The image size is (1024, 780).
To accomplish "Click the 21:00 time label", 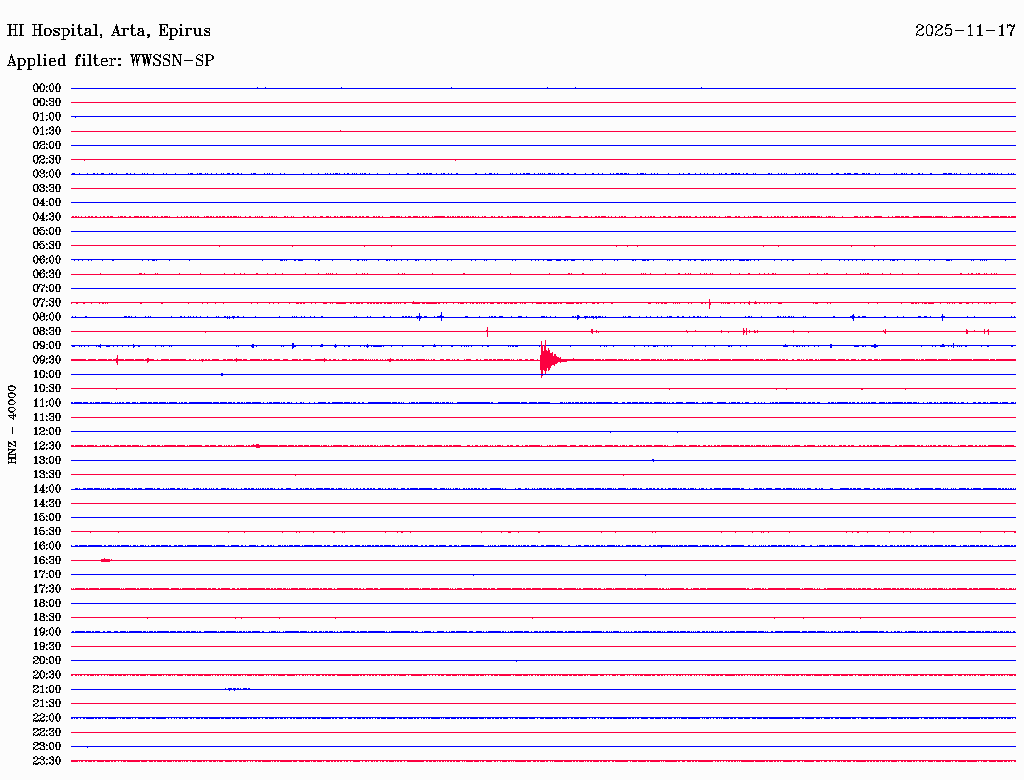I will pos(47,689).
